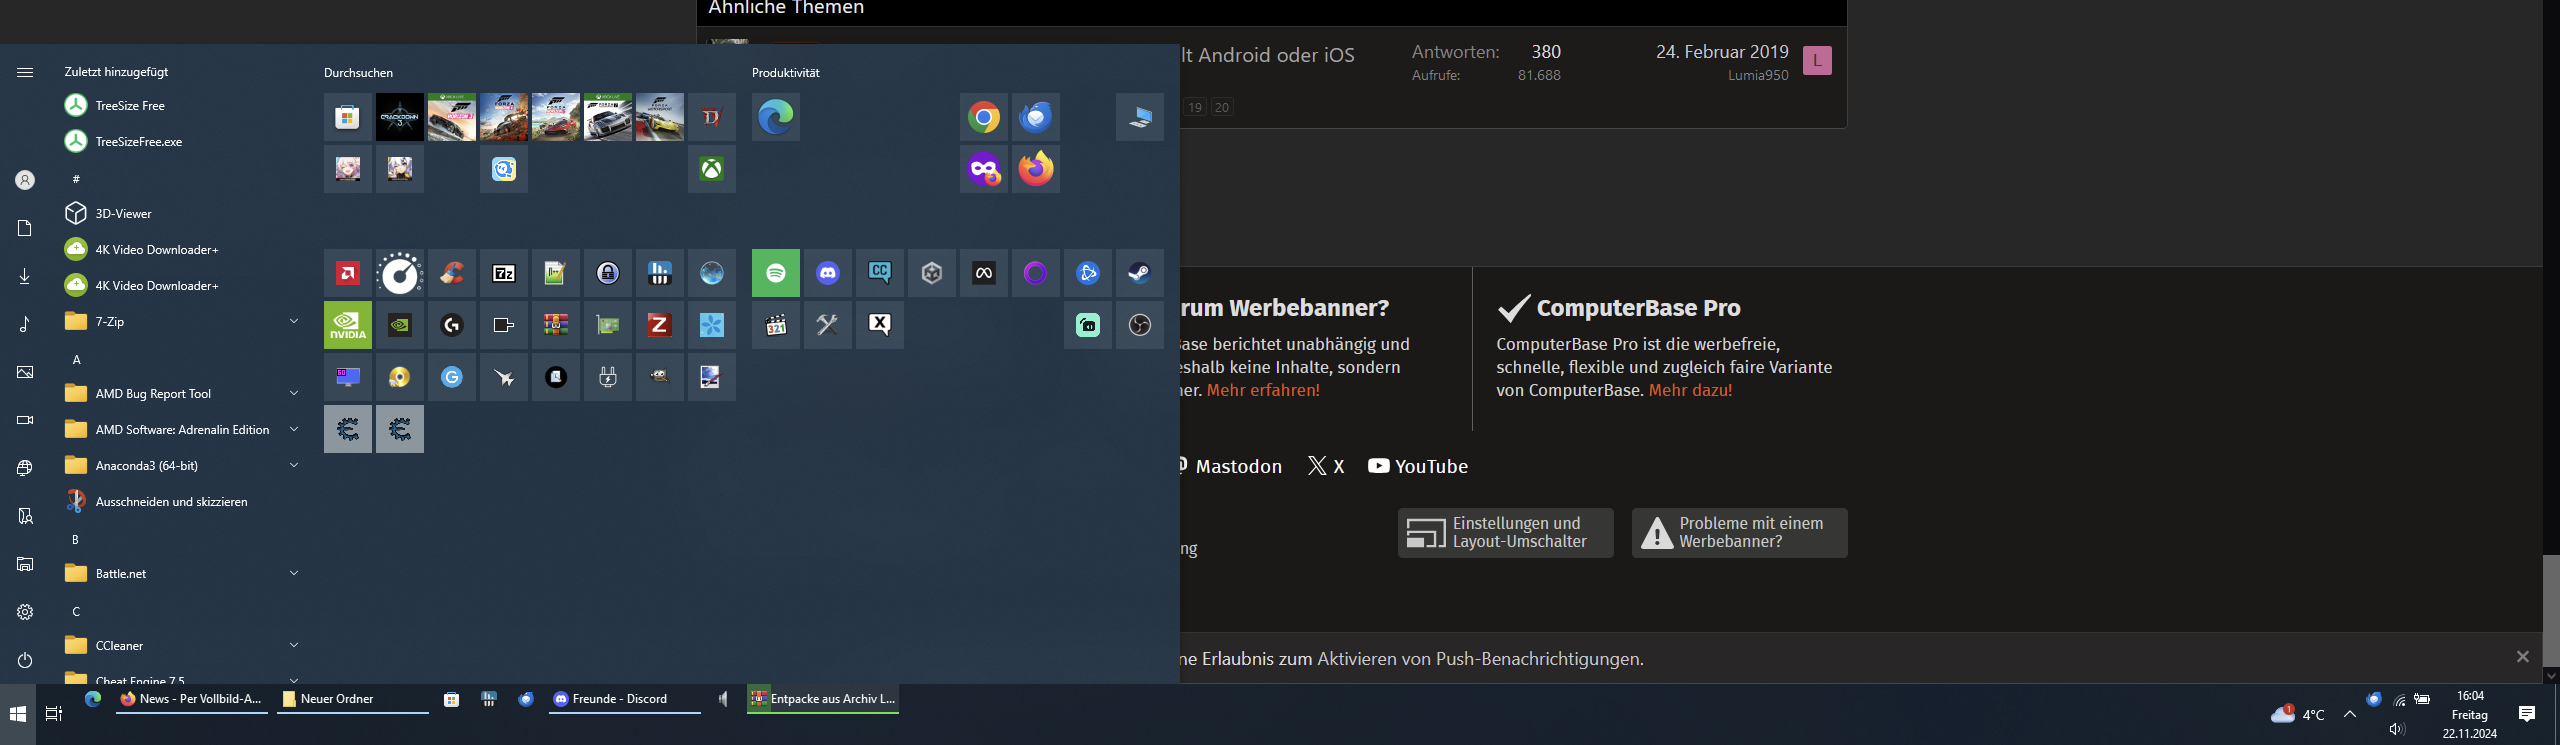Launch the OBS Studio tile

click(x=1139, y=325)
